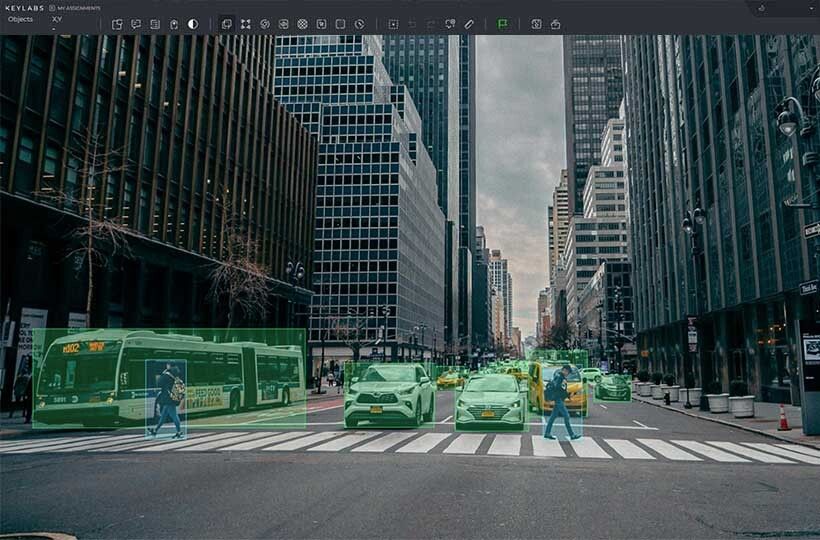The image size is (820, 540).
Task: Click the overlapping squares tool icon
Action: 226,24
